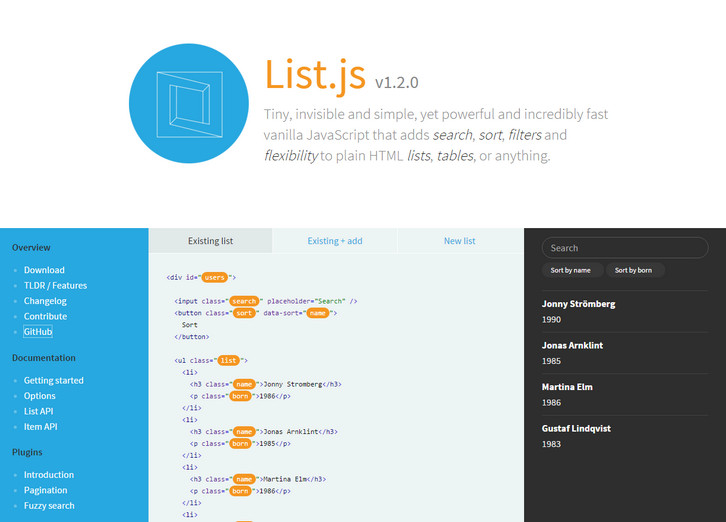Viewport: 726px width, 522px height.
Task: Switch to the Existing list tab
Action: [x=210, y=241]
